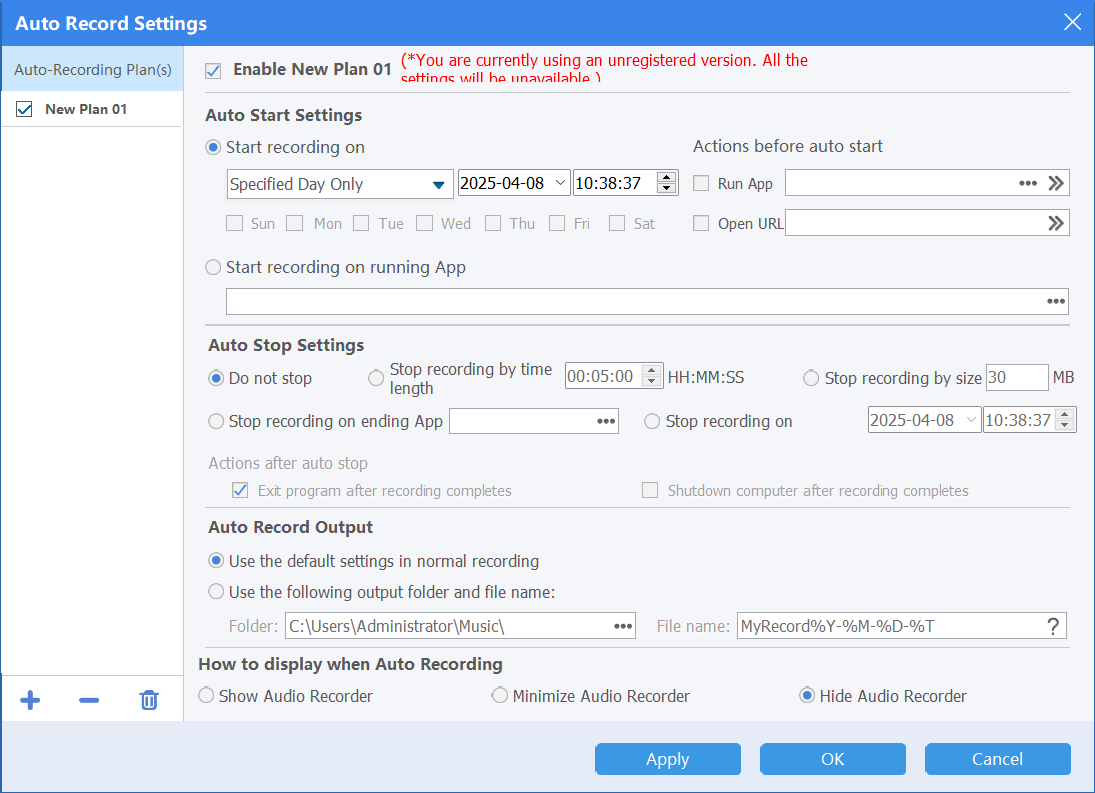
Task: Close the Auto Record Settings dialog
Action: coord(1072,22)
